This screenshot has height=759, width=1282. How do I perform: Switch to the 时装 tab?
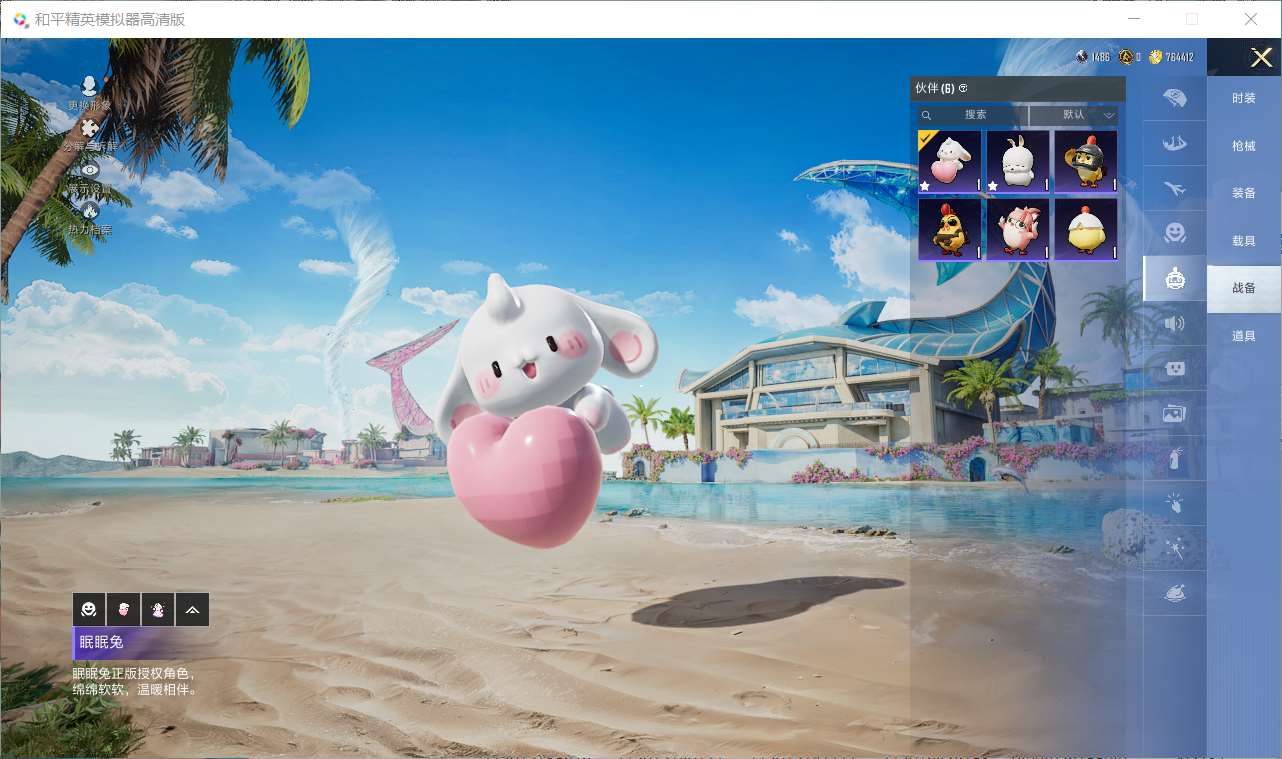[1243, 98]
